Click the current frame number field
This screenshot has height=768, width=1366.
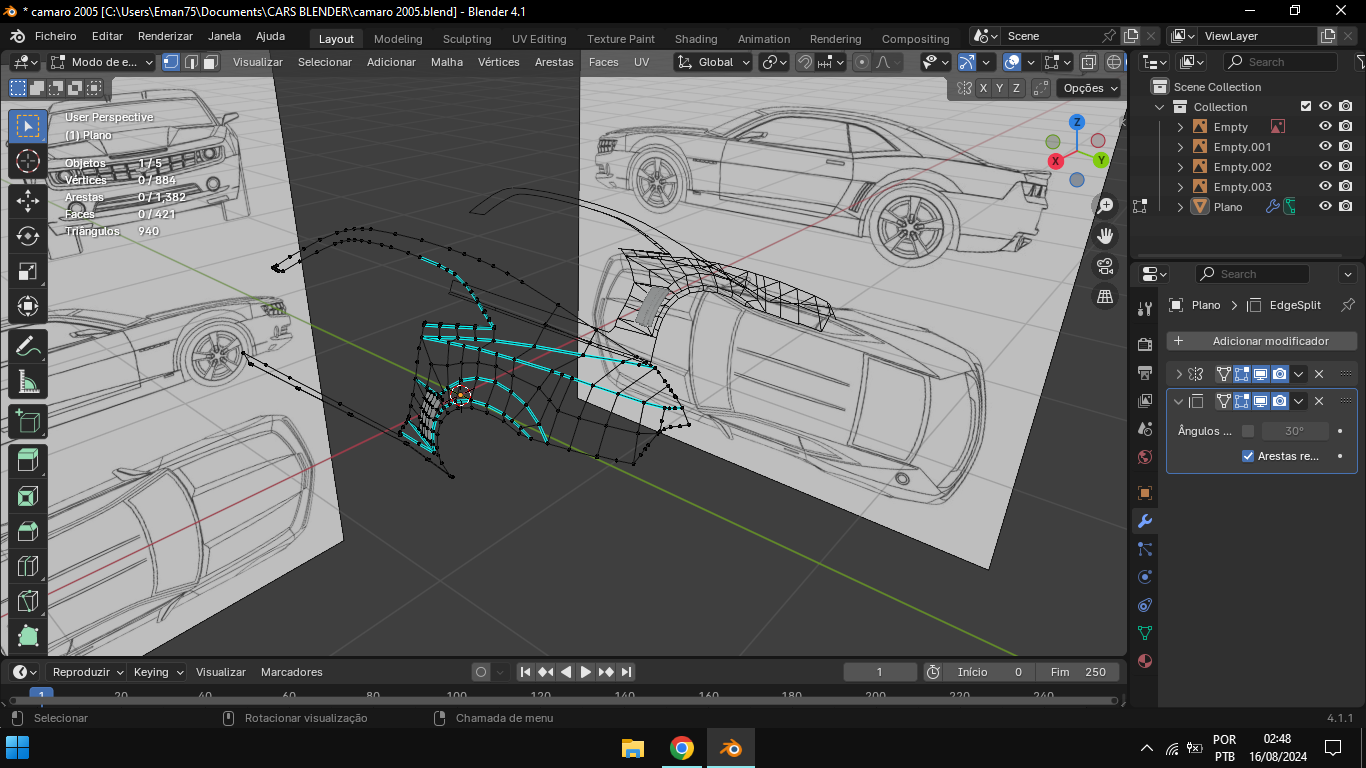[880, 672]
